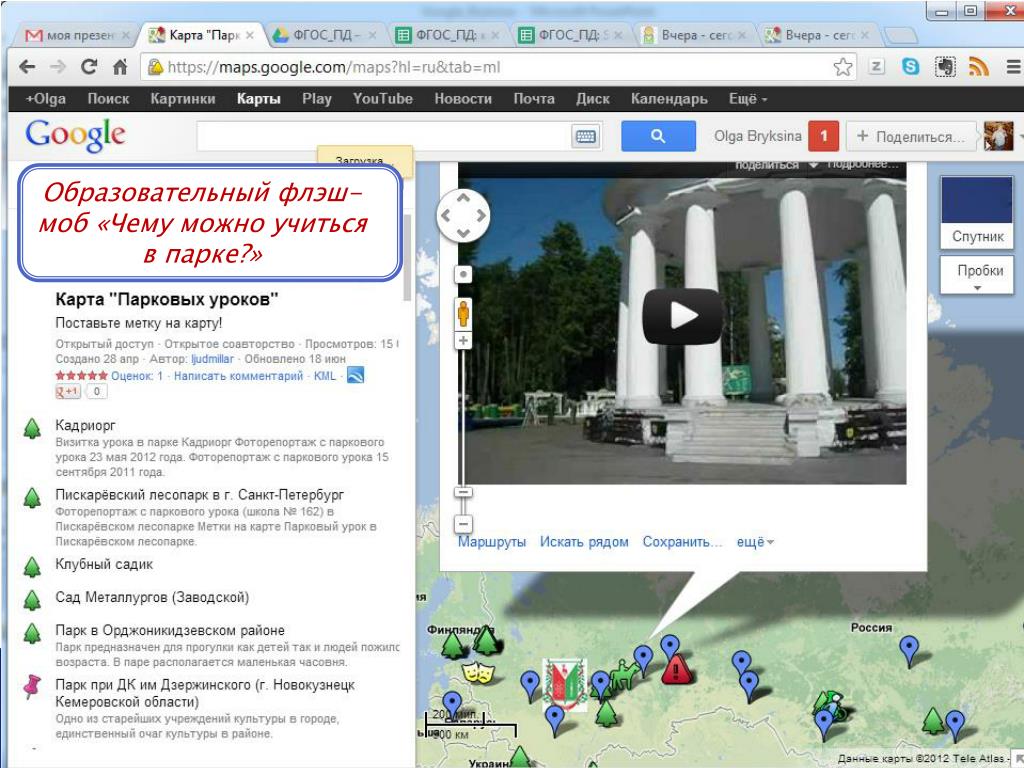Viewport: 1024px width, 768px height.
Task: Open a new browser tab
Action: (901, 35)
